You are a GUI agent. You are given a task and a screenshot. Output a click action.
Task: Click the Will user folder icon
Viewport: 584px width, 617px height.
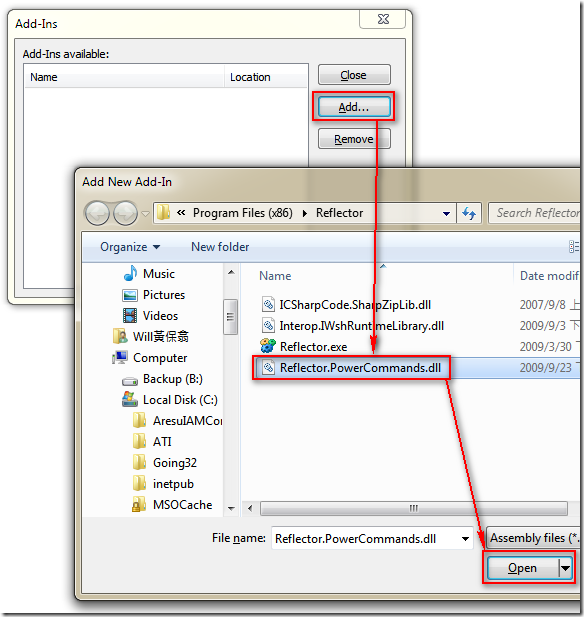120,336
